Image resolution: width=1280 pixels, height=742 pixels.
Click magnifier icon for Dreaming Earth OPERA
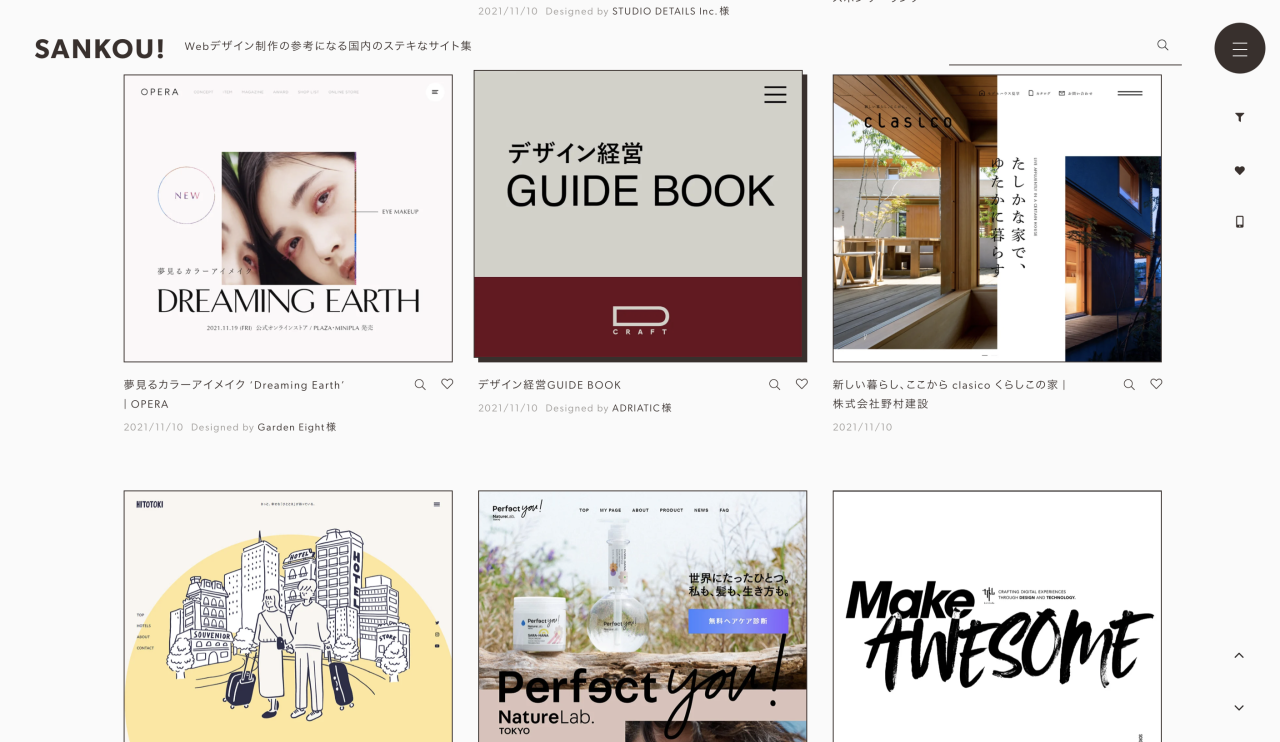420,384
